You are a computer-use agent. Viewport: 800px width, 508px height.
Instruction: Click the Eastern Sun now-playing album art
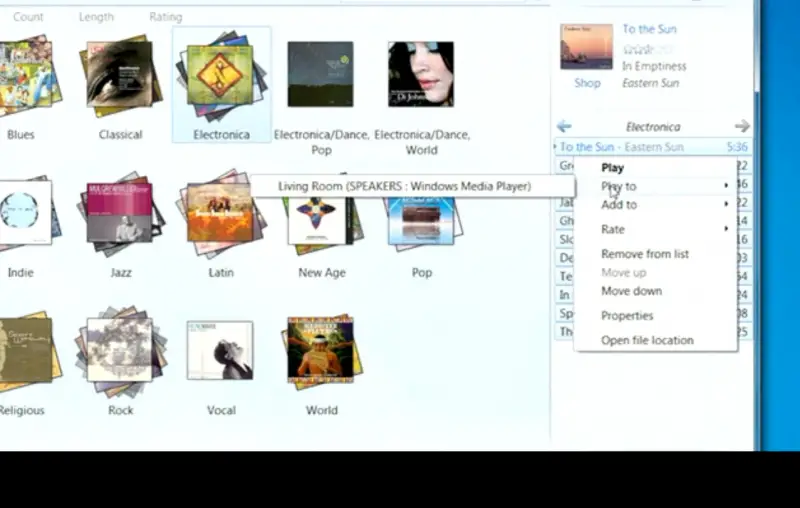tap(586, 47)
